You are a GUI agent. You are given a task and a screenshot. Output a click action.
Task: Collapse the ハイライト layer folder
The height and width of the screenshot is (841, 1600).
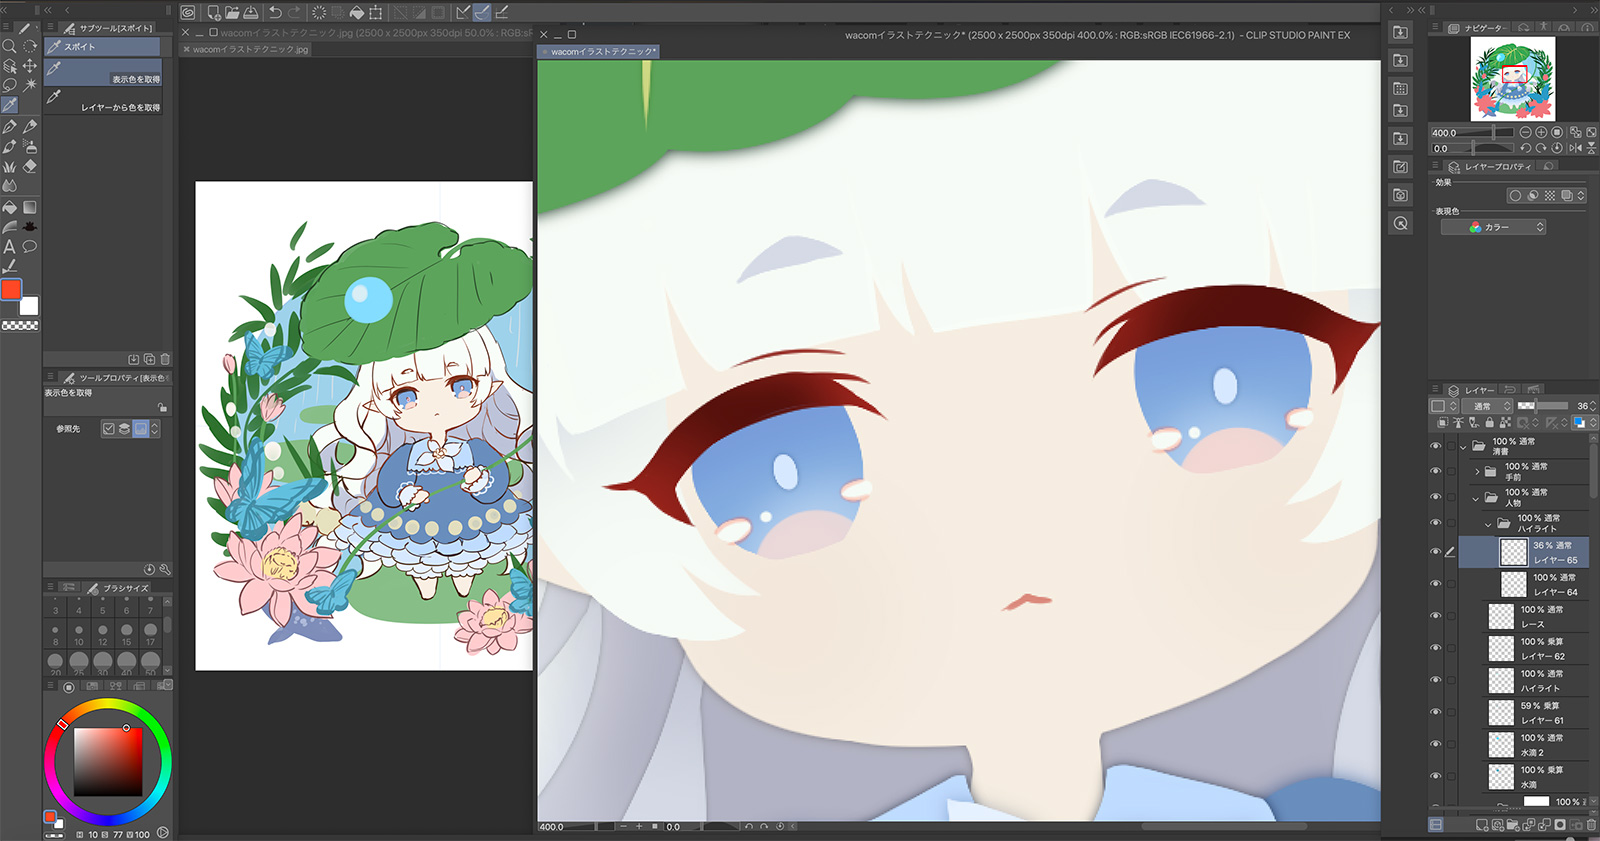tap(1488, 523)
